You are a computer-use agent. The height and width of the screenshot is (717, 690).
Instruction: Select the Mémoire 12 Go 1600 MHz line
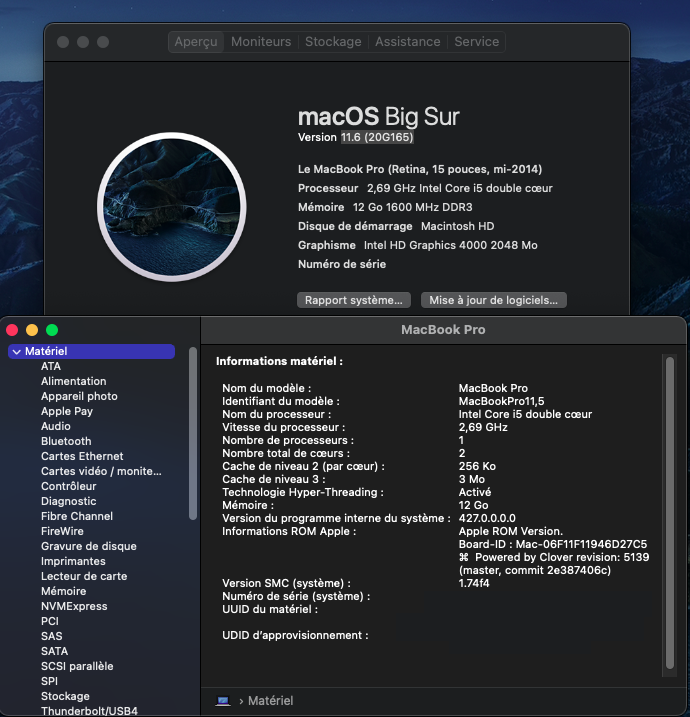pyautogui.click(x=385, y=207)
